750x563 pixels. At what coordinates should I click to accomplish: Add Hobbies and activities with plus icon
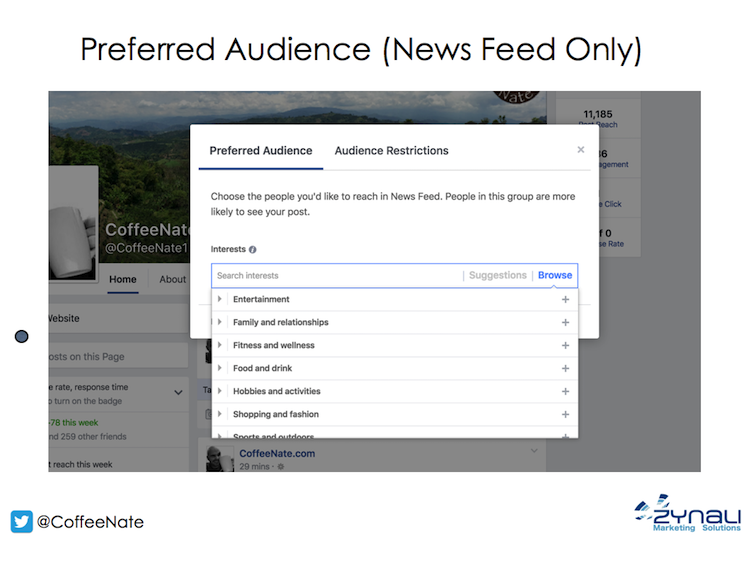click(x=565, y=391)
